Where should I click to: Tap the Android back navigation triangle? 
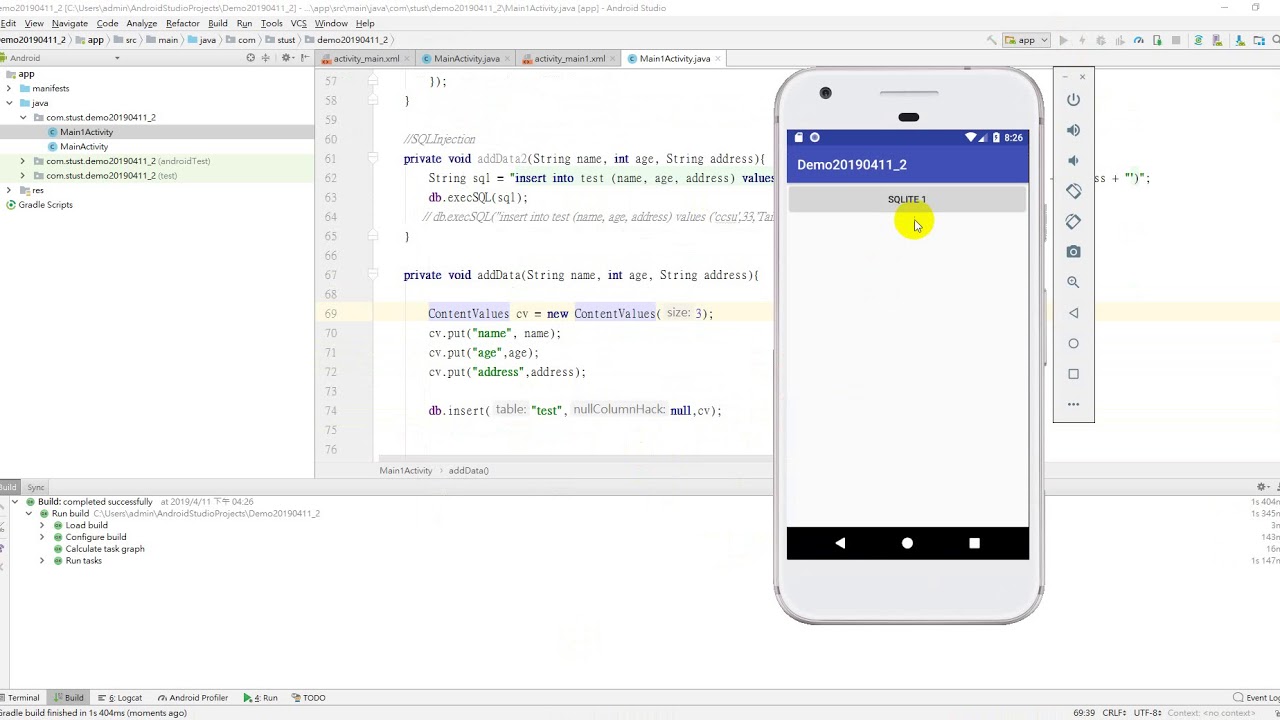(840, 543)
